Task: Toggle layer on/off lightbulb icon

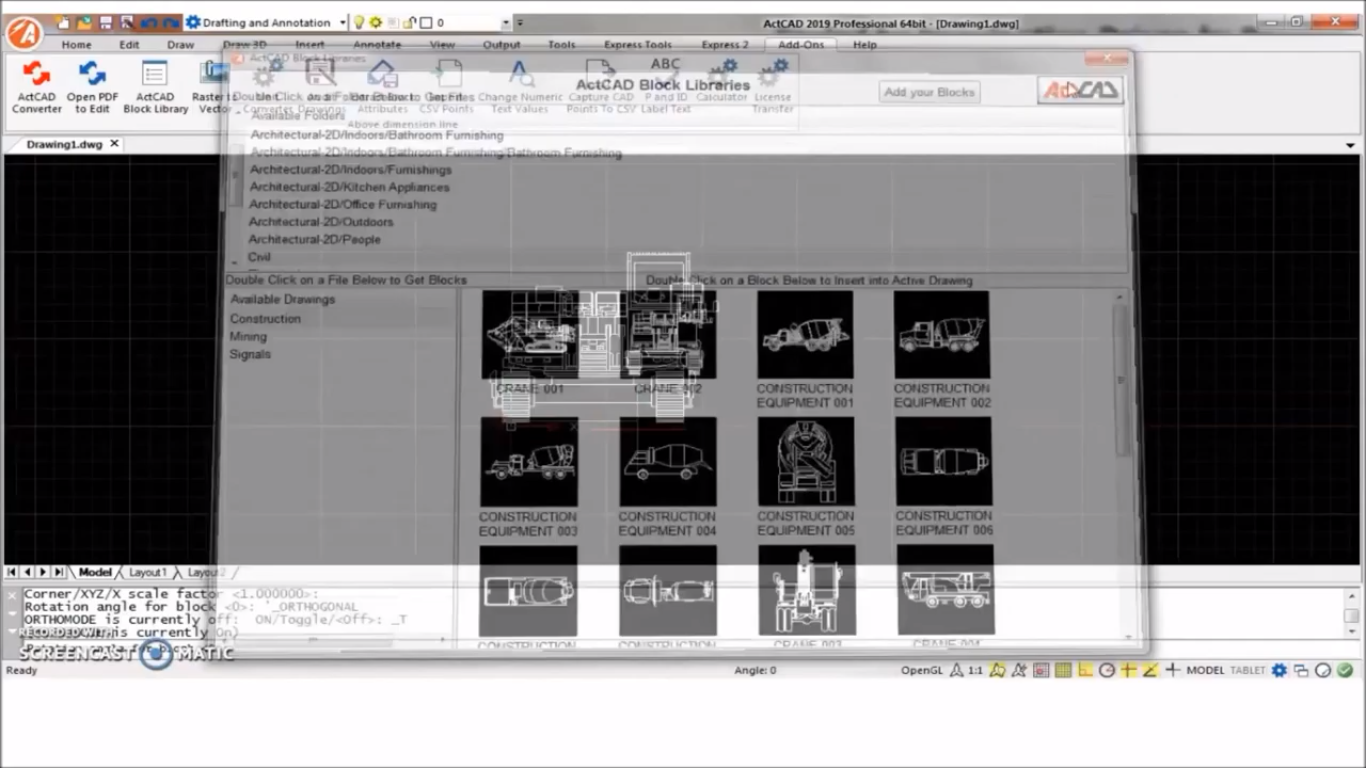Action: click(x=358, y=22)
